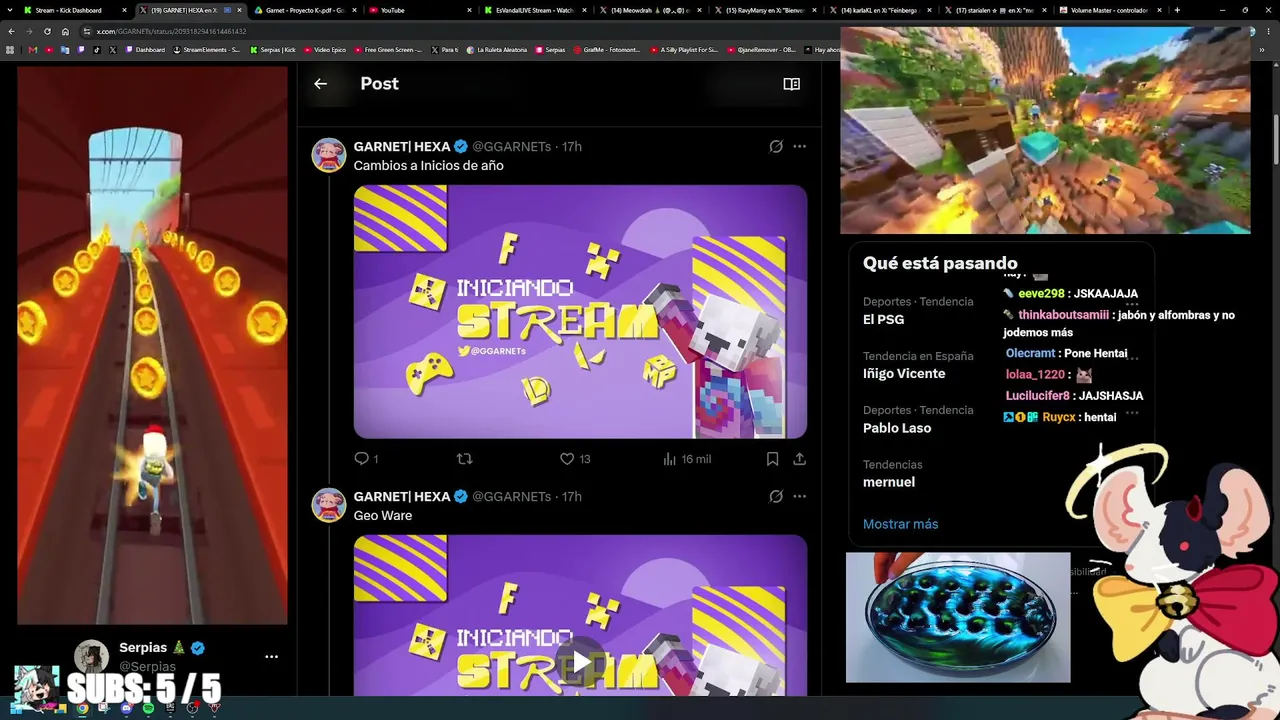Open @GGARNETs handle on the 'Geo Ware' post
Screen dimensions: 1280x720
[512, 497]
